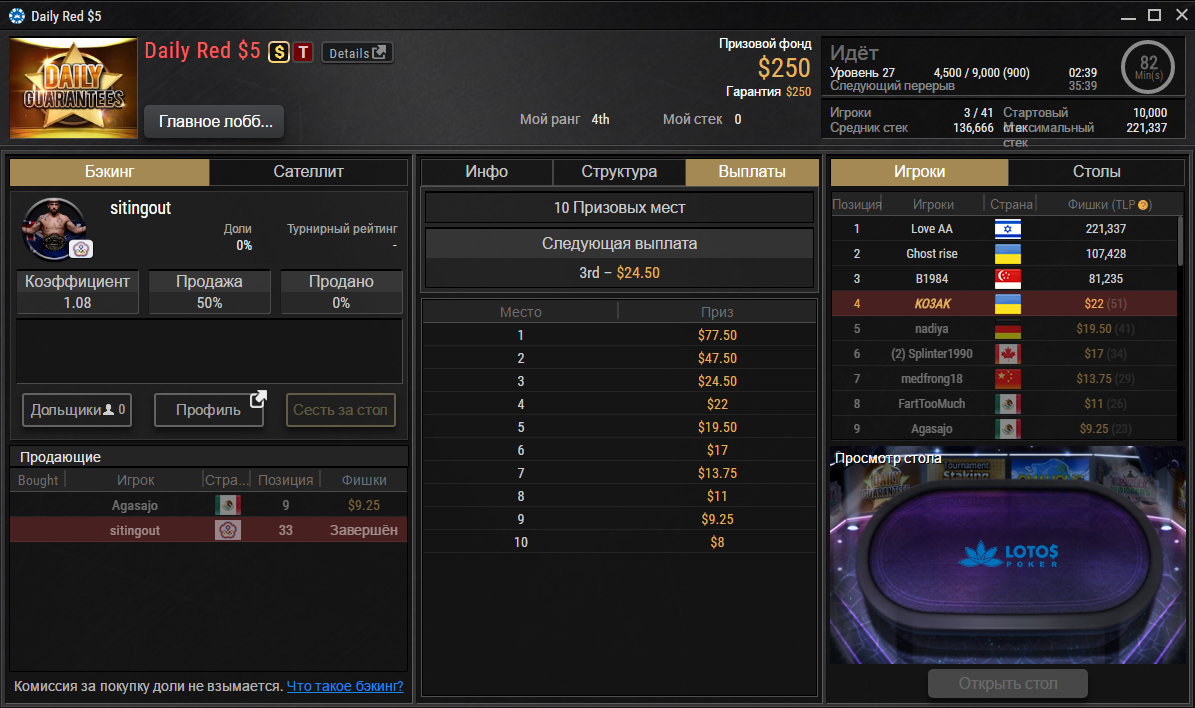This screenshot has width=1195, height=708.
Task: Click the Главное лобби button
Action: tap(214, 122)
